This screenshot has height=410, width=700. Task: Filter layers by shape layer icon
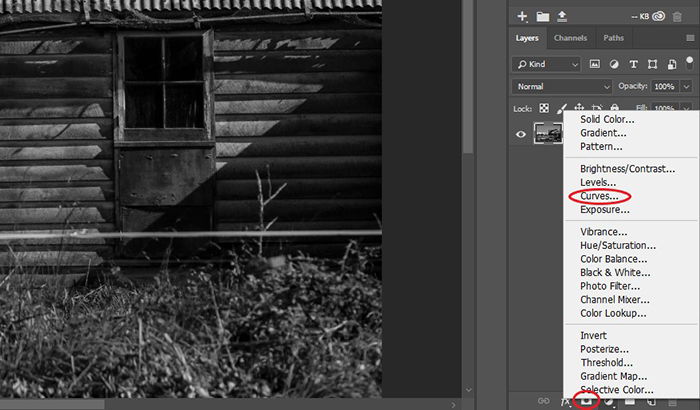[652, 64]
